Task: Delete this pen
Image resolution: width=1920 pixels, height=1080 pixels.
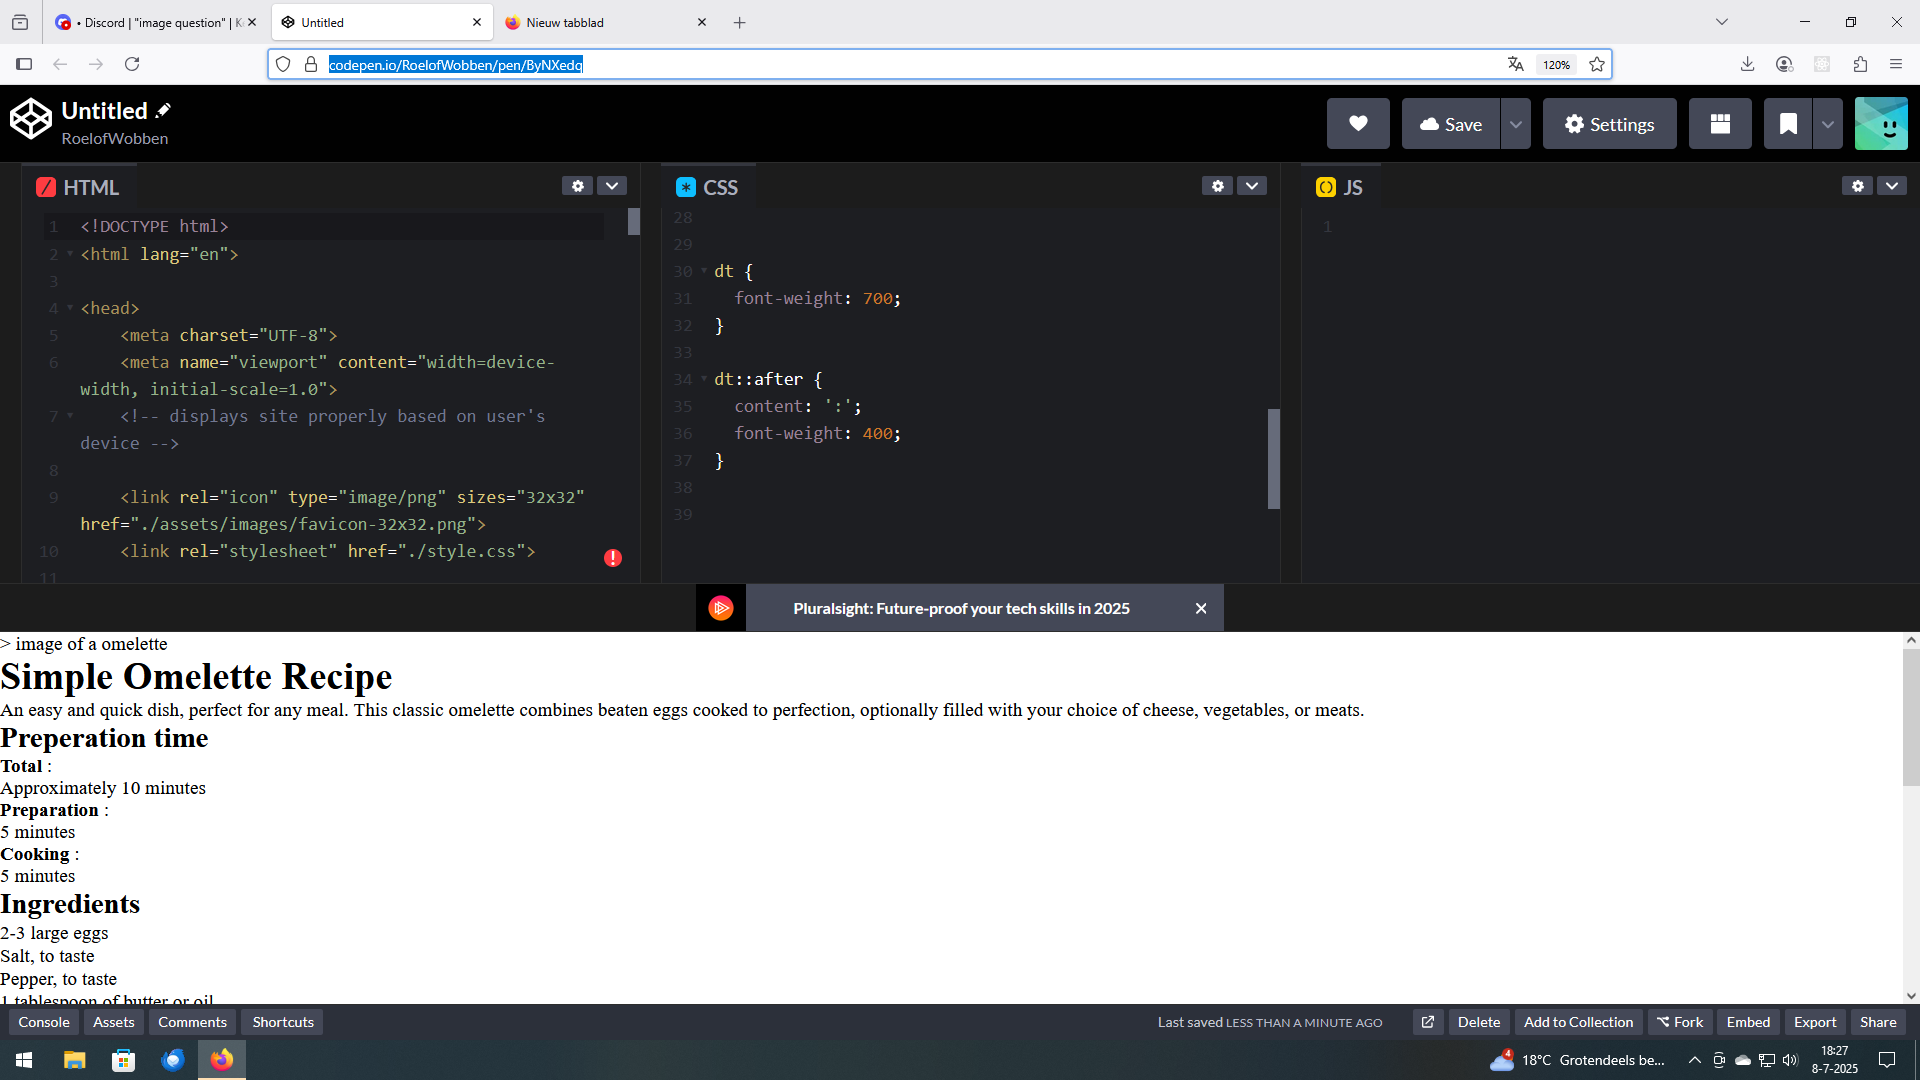Action: 1479,1022
